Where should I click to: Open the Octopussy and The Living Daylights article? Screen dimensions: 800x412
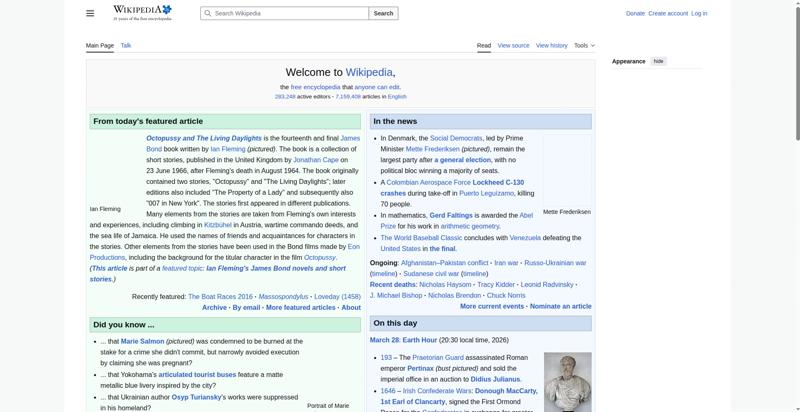click(204, 138)
